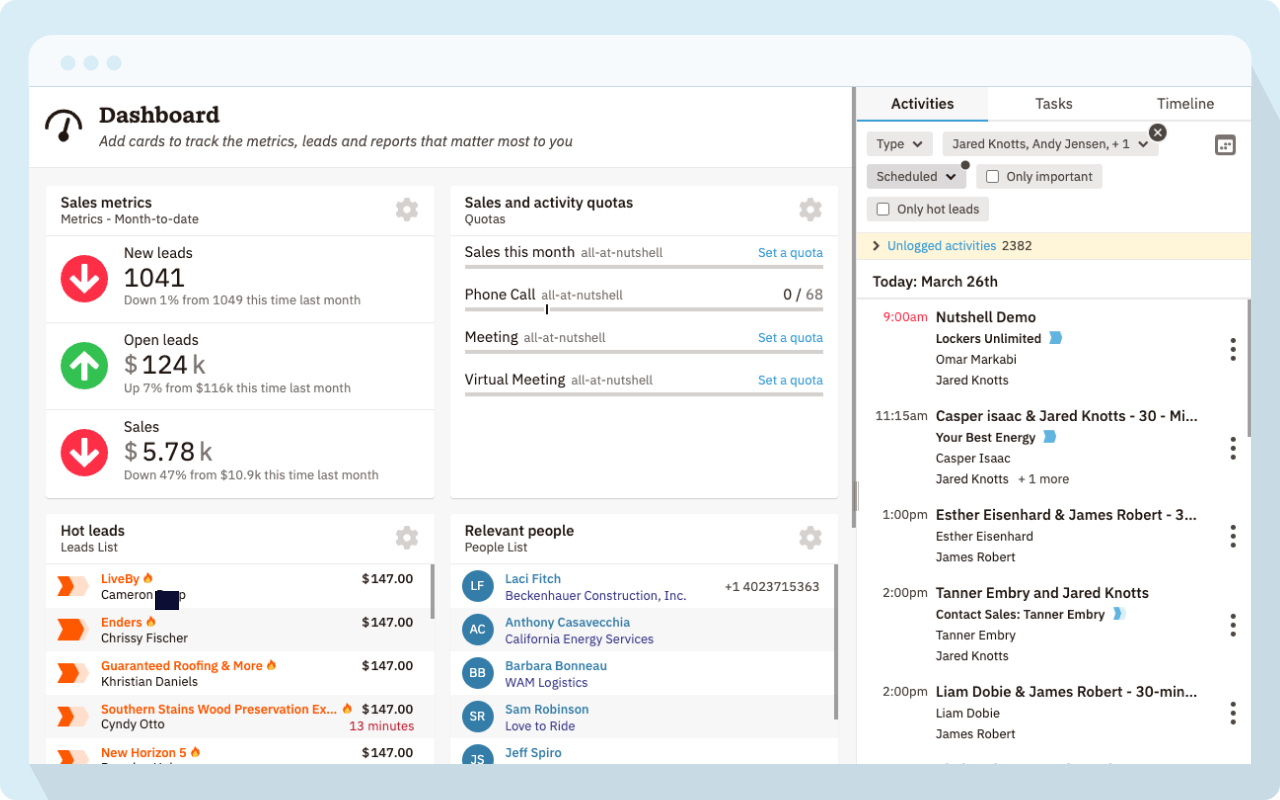Open Sales metrics card settings gear
1280x800 pixels.
pyautogui.click(x=406, y=210)
